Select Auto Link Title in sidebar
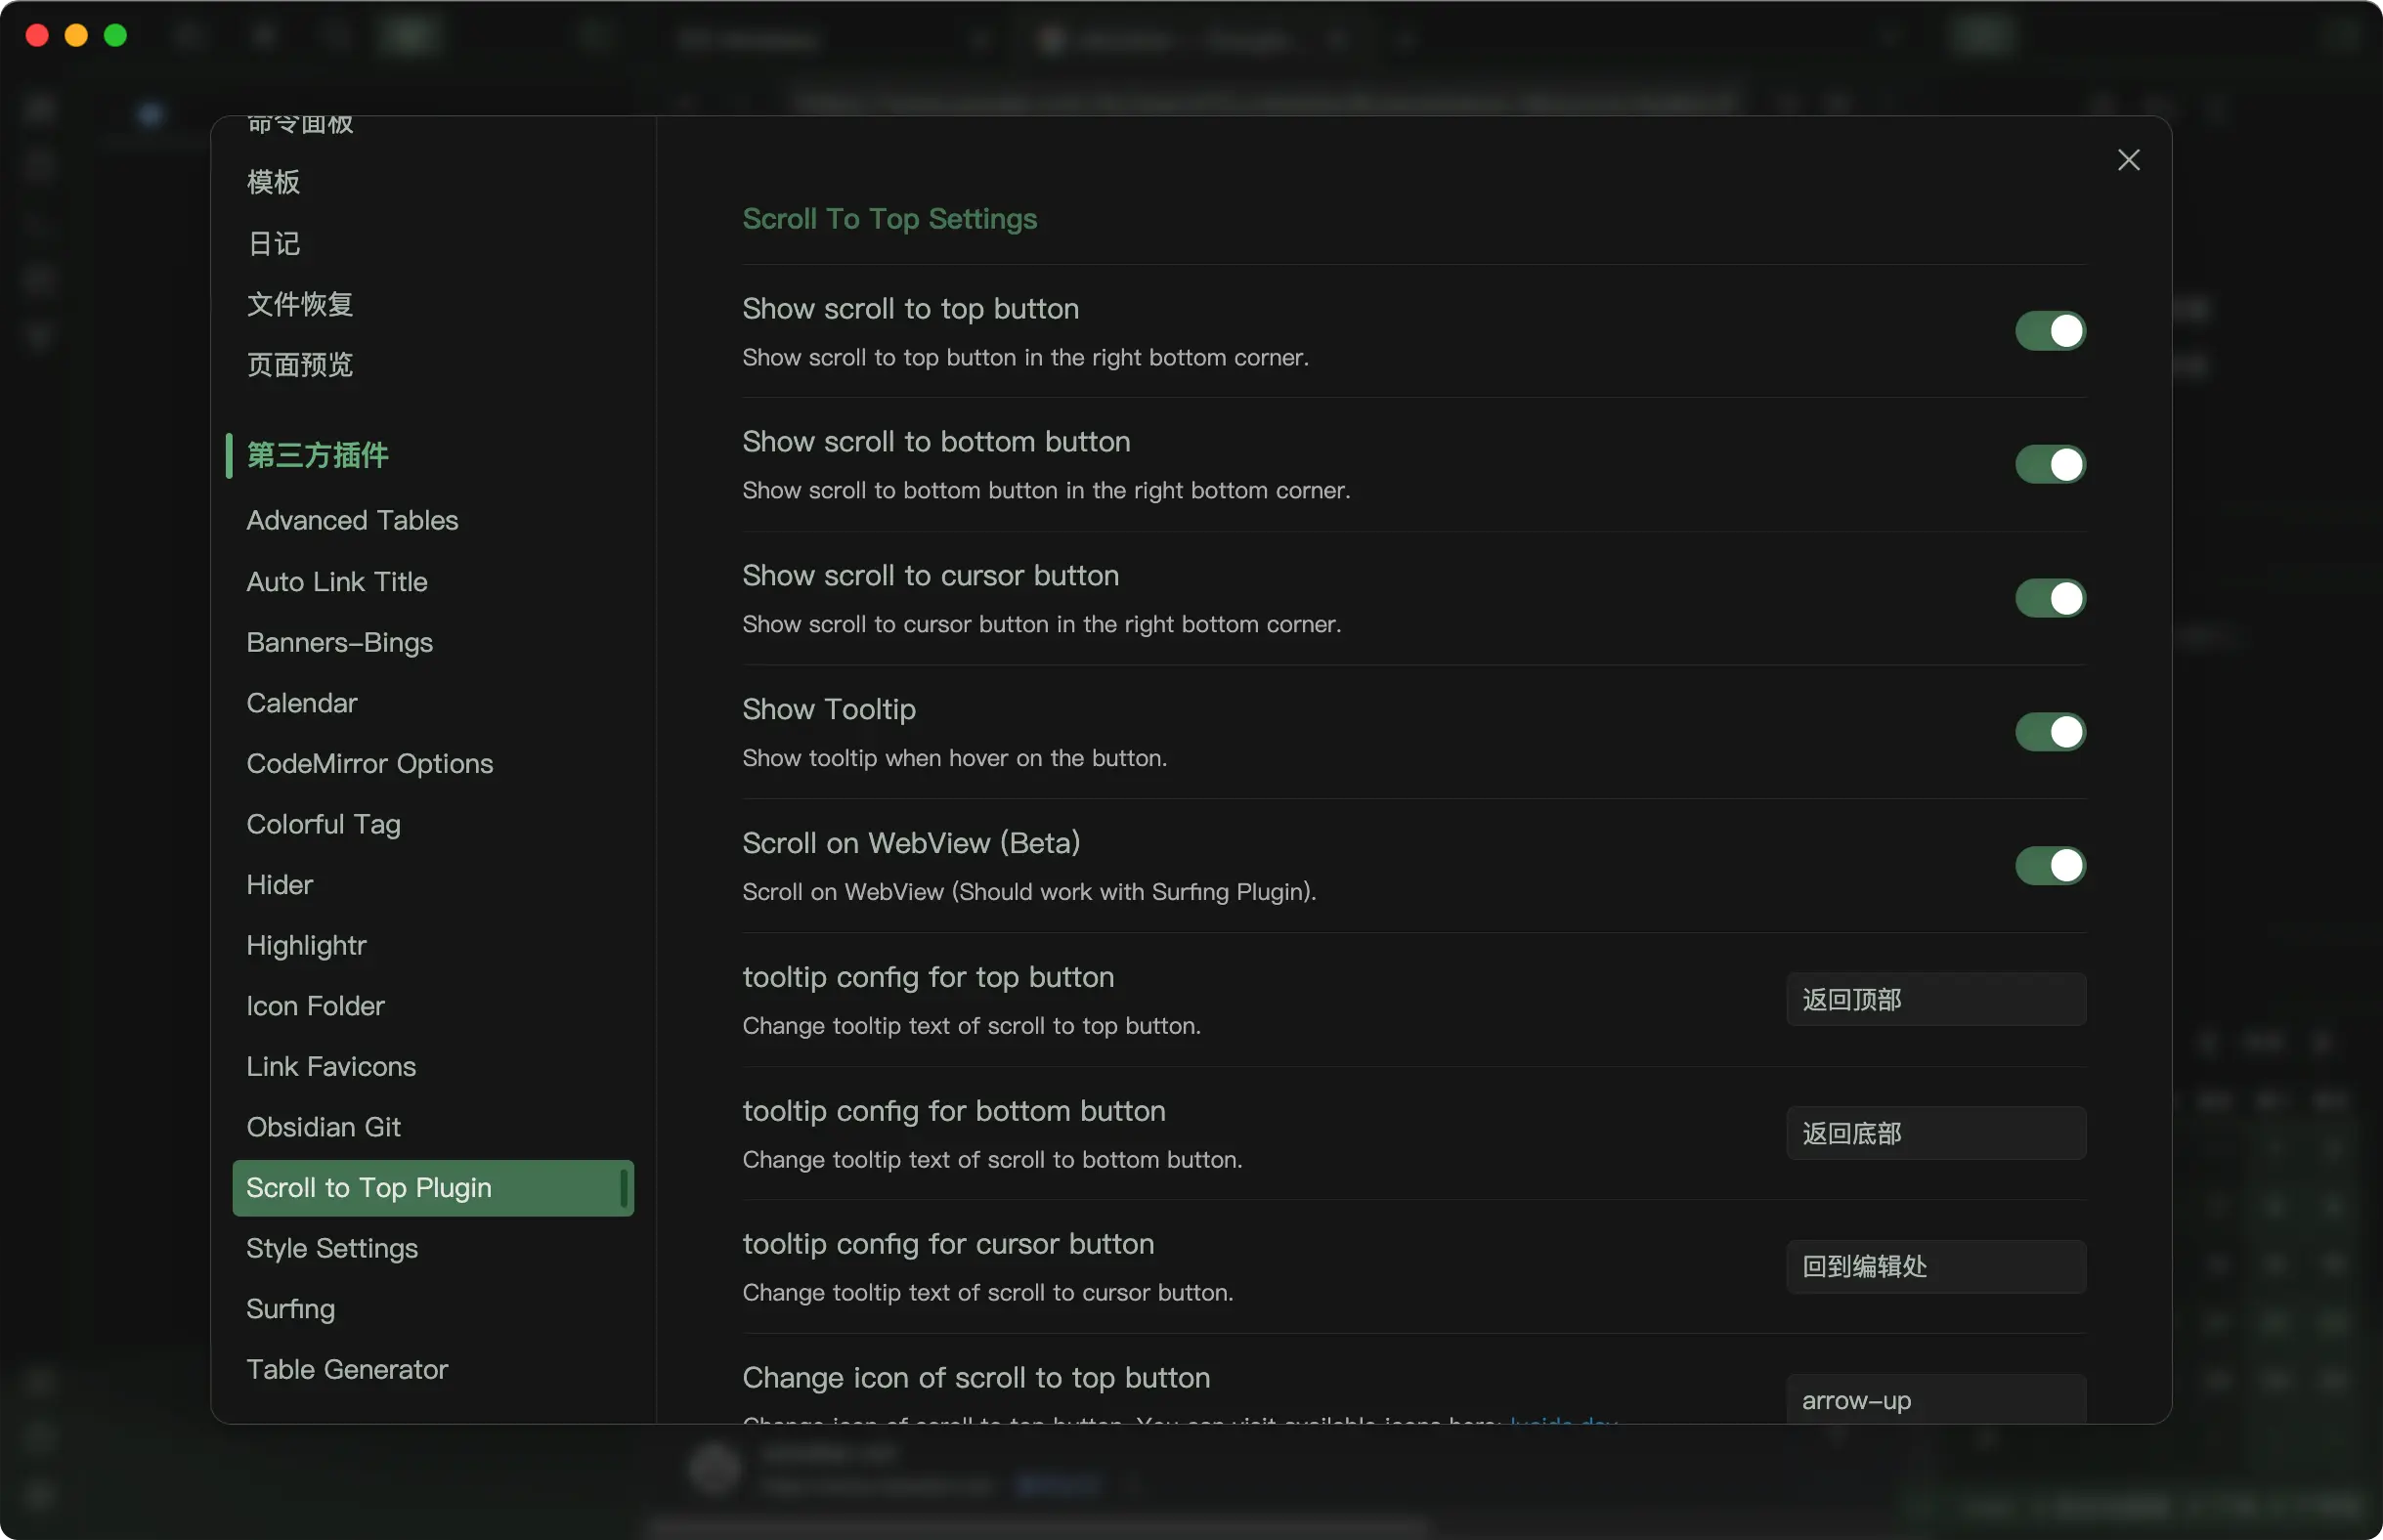The image size is (2383, 1540). (x=337, y=582)
